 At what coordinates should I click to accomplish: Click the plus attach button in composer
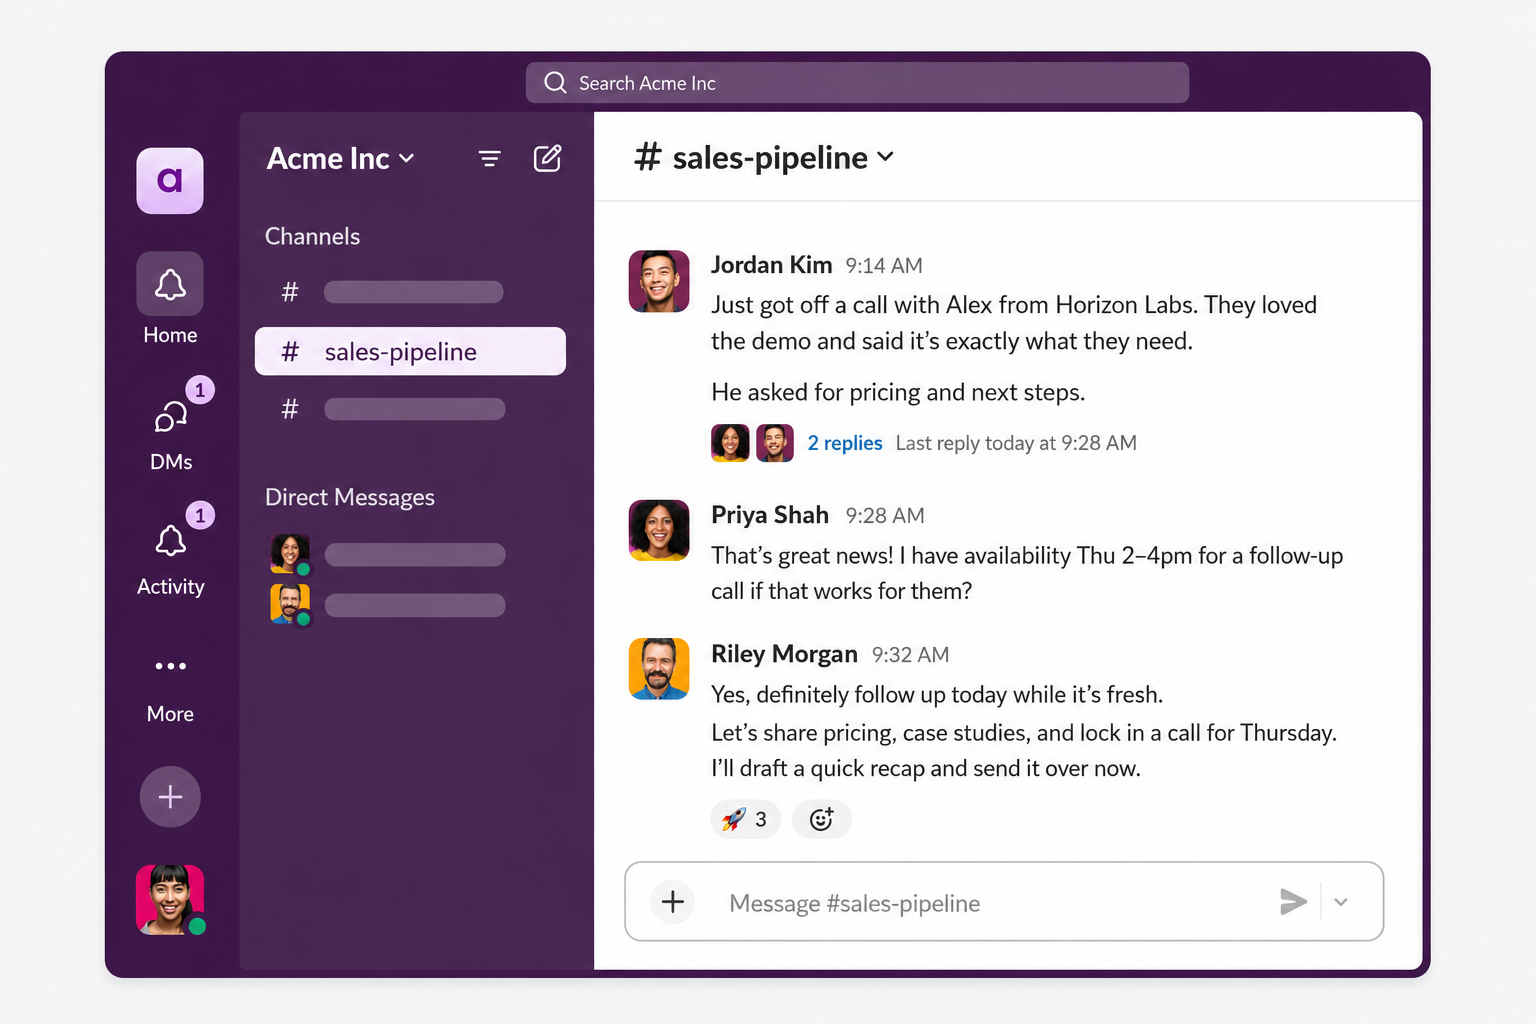pyautogui.click(x=673, y=902)
